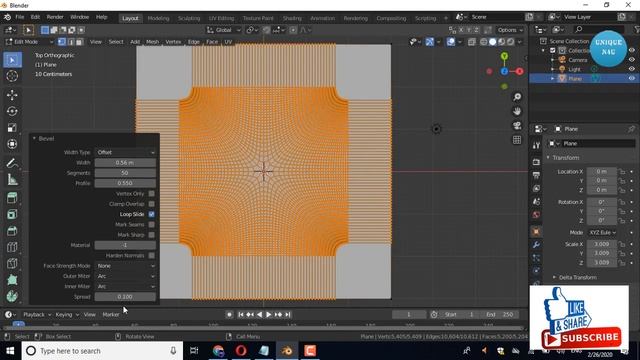Click the zoom viewport icon

pyautogui.click(x=517, y=97)
